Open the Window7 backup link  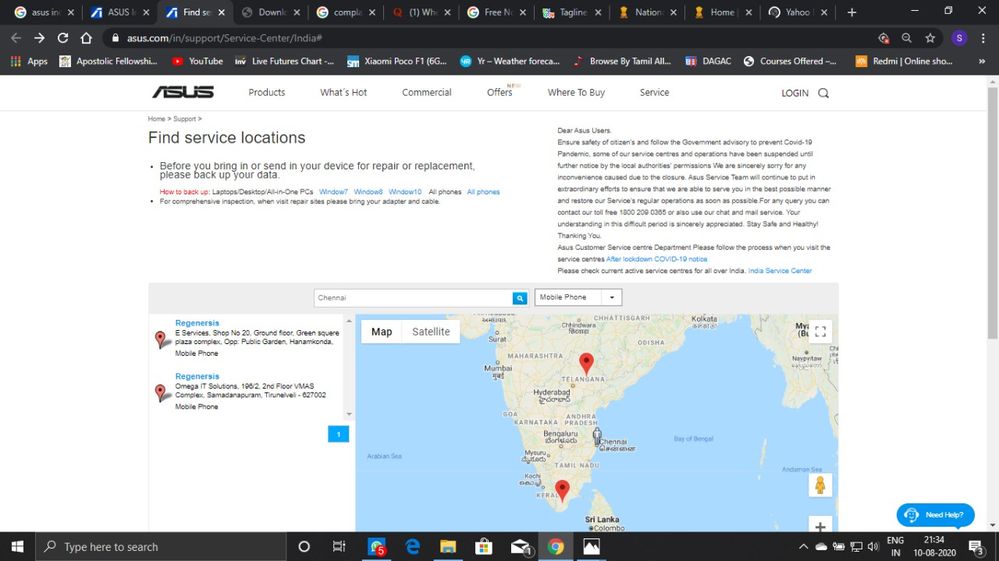point(333,192)
